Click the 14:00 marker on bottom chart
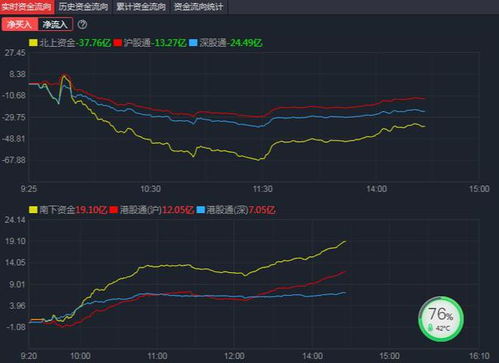 point(312,356)
